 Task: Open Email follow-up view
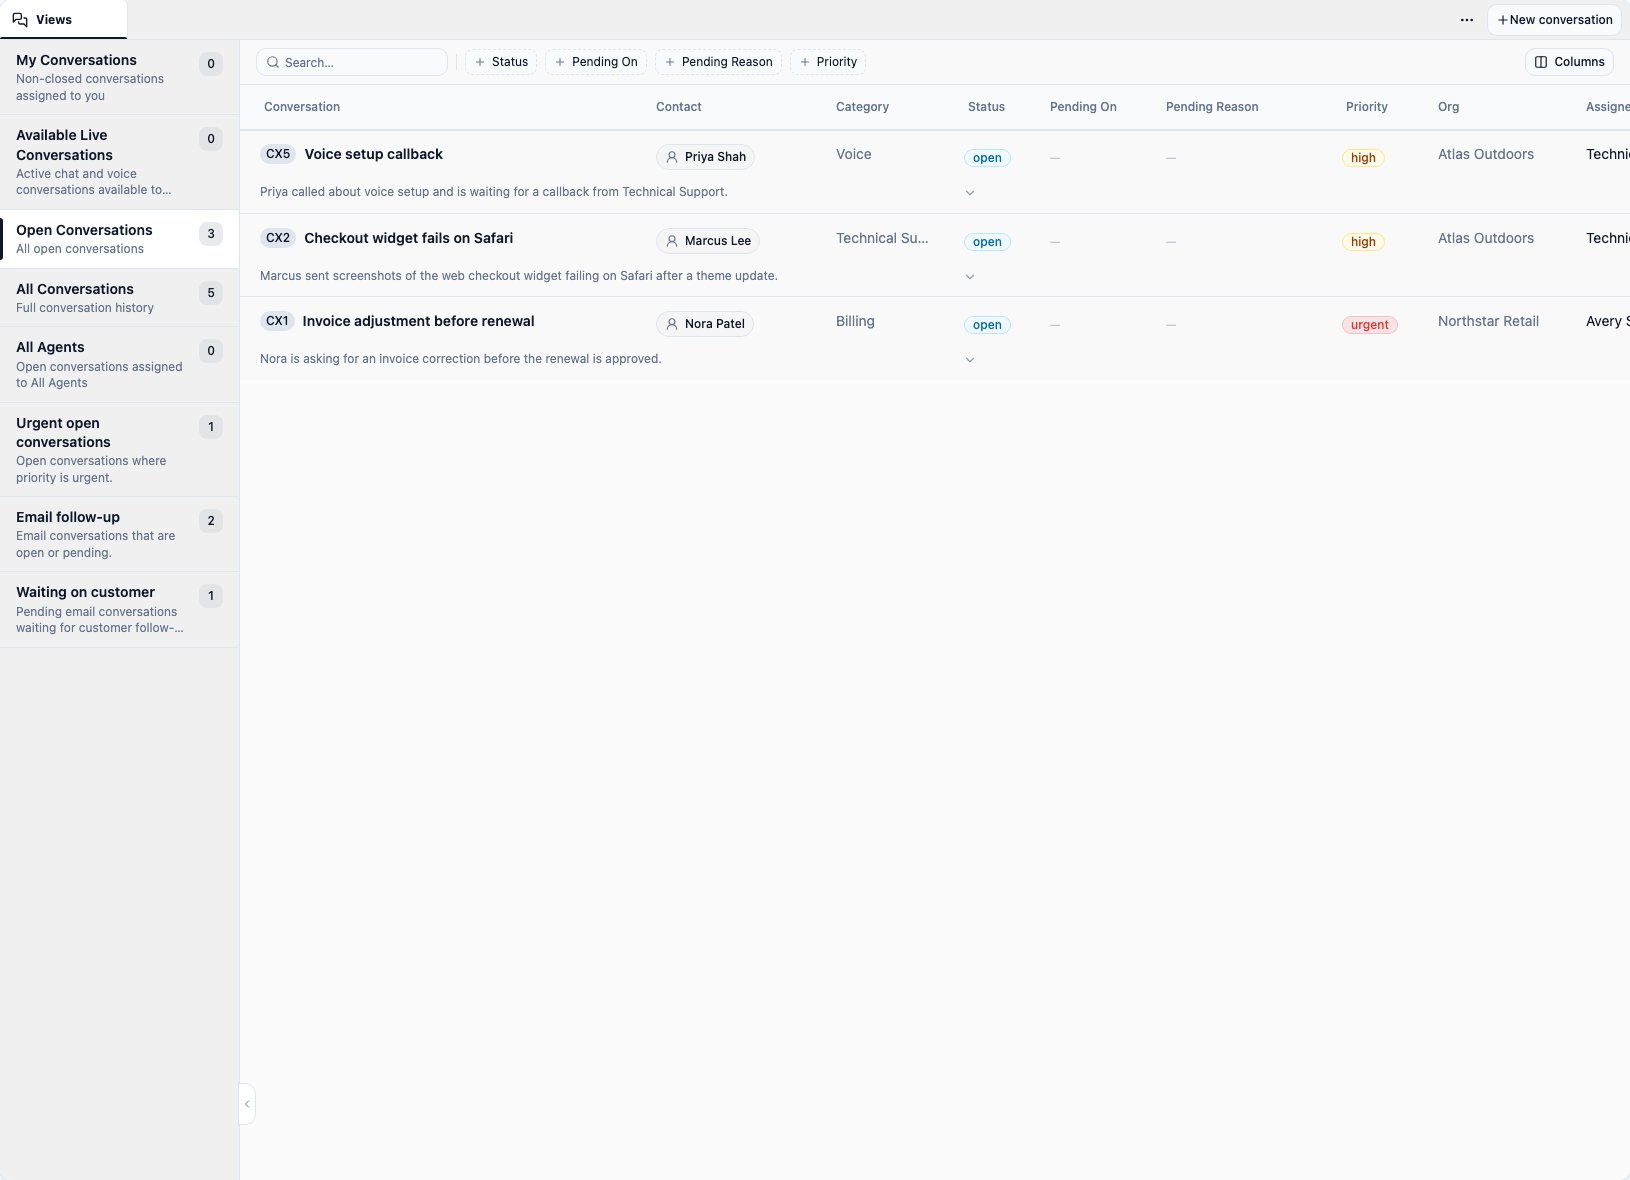(x=119, y=534)
